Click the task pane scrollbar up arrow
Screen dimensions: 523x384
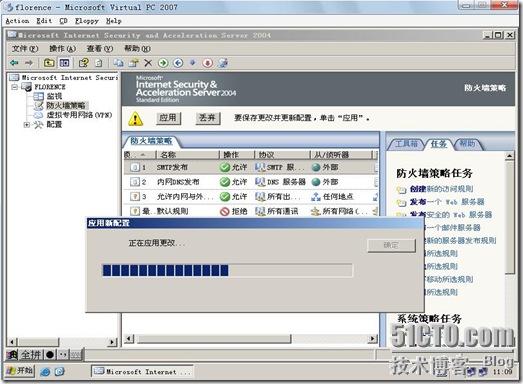tap(510, 156)
